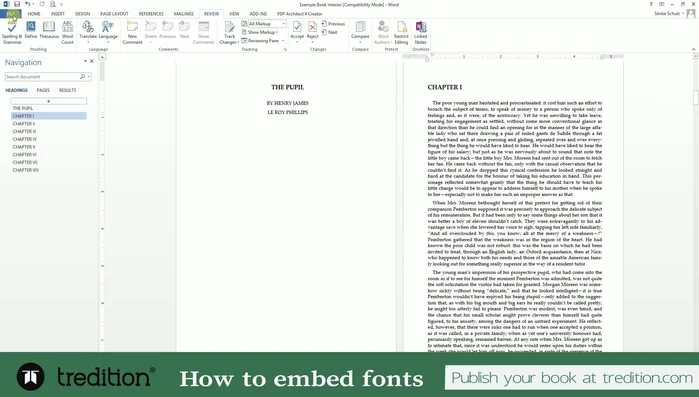Open the Sönke Schulz account menu
The height and width of the screenshot is (397, 699).
(669, 14)
